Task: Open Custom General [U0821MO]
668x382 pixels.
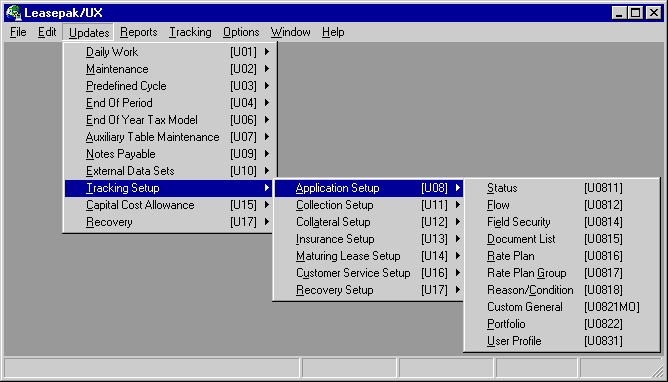Action: click(x=561, y=307)
